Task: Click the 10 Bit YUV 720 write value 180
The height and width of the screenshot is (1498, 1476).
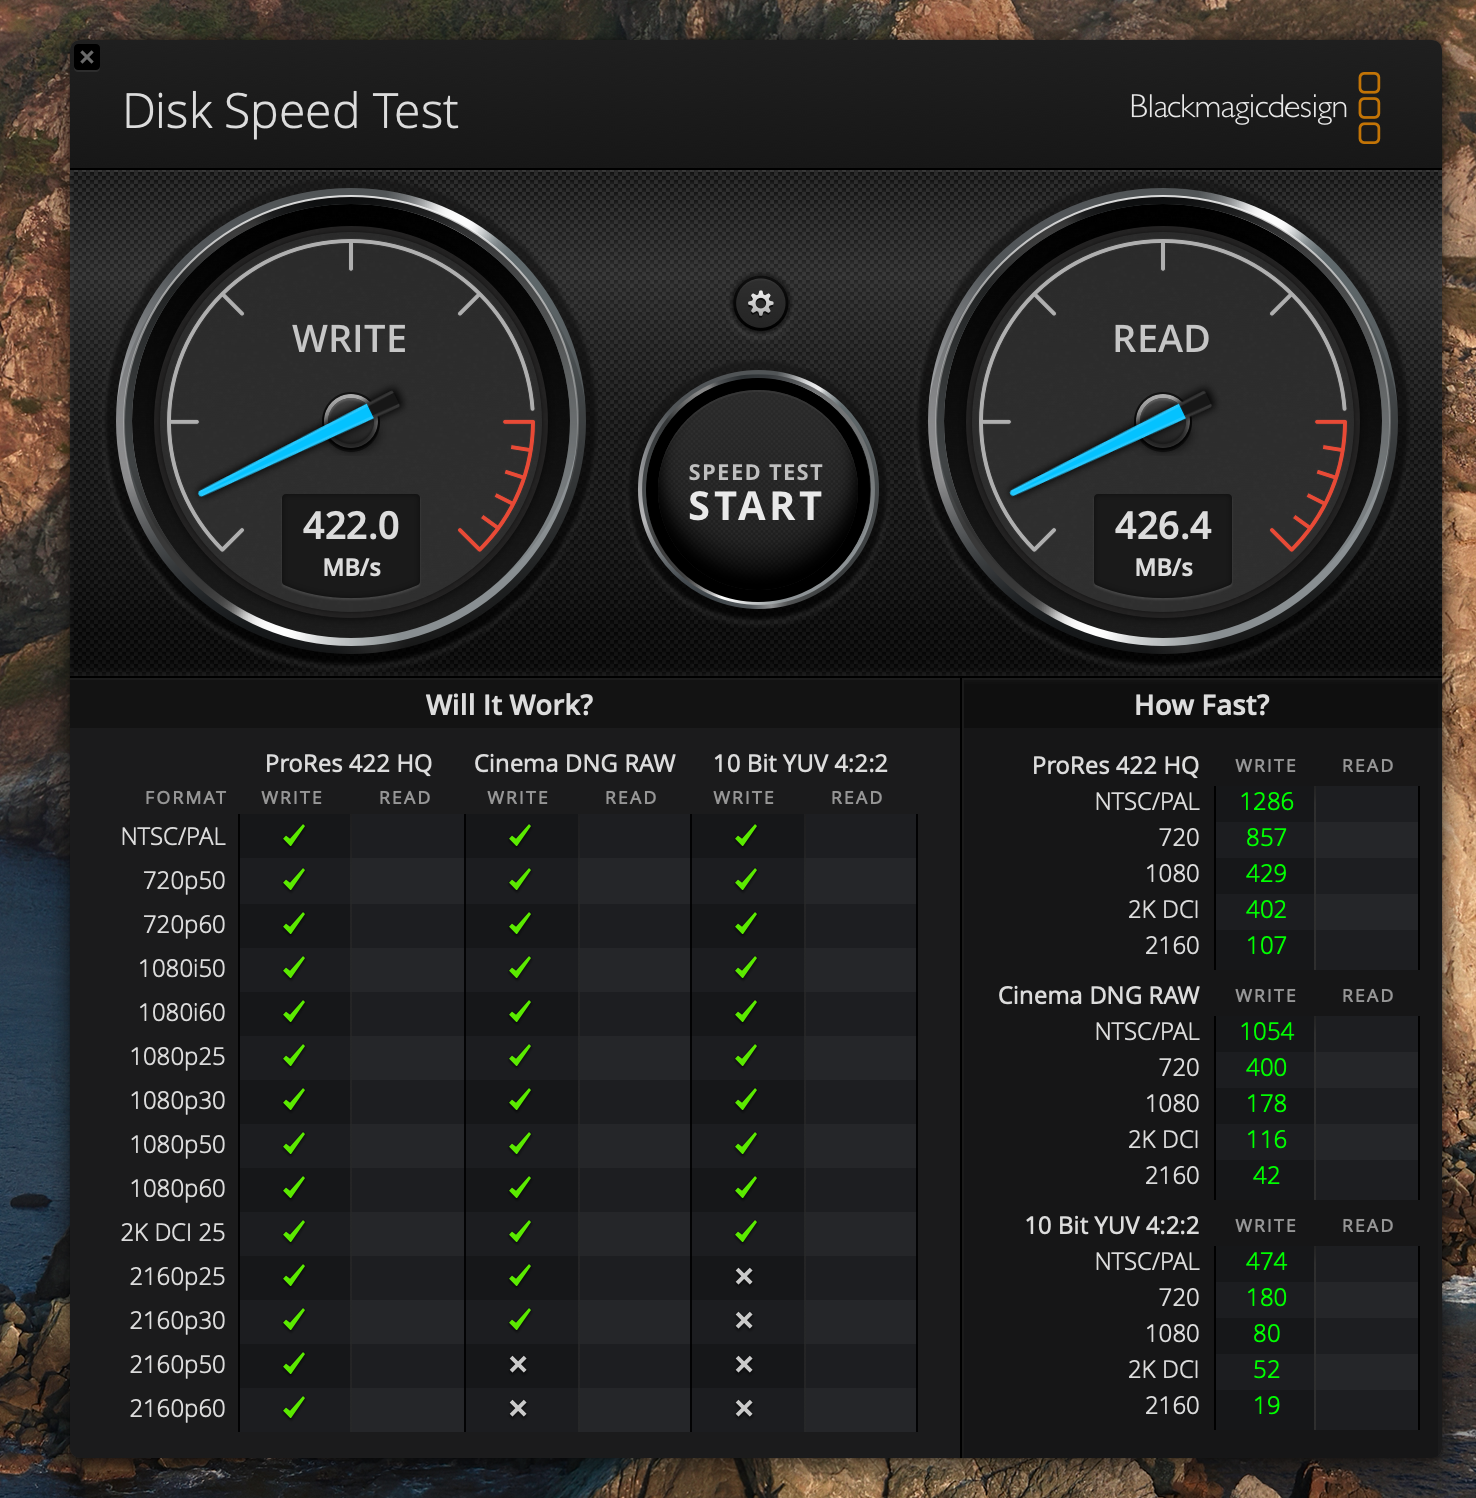Action: coord(1266,1298)
